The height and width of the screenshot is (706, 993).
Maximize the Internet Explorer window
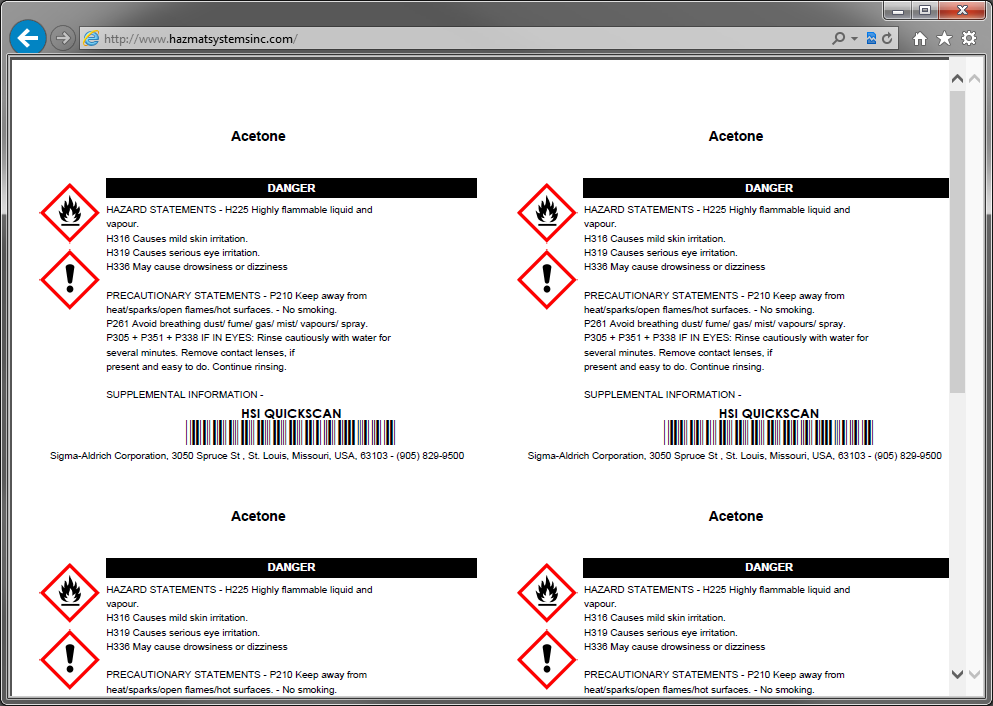point(925,10)
